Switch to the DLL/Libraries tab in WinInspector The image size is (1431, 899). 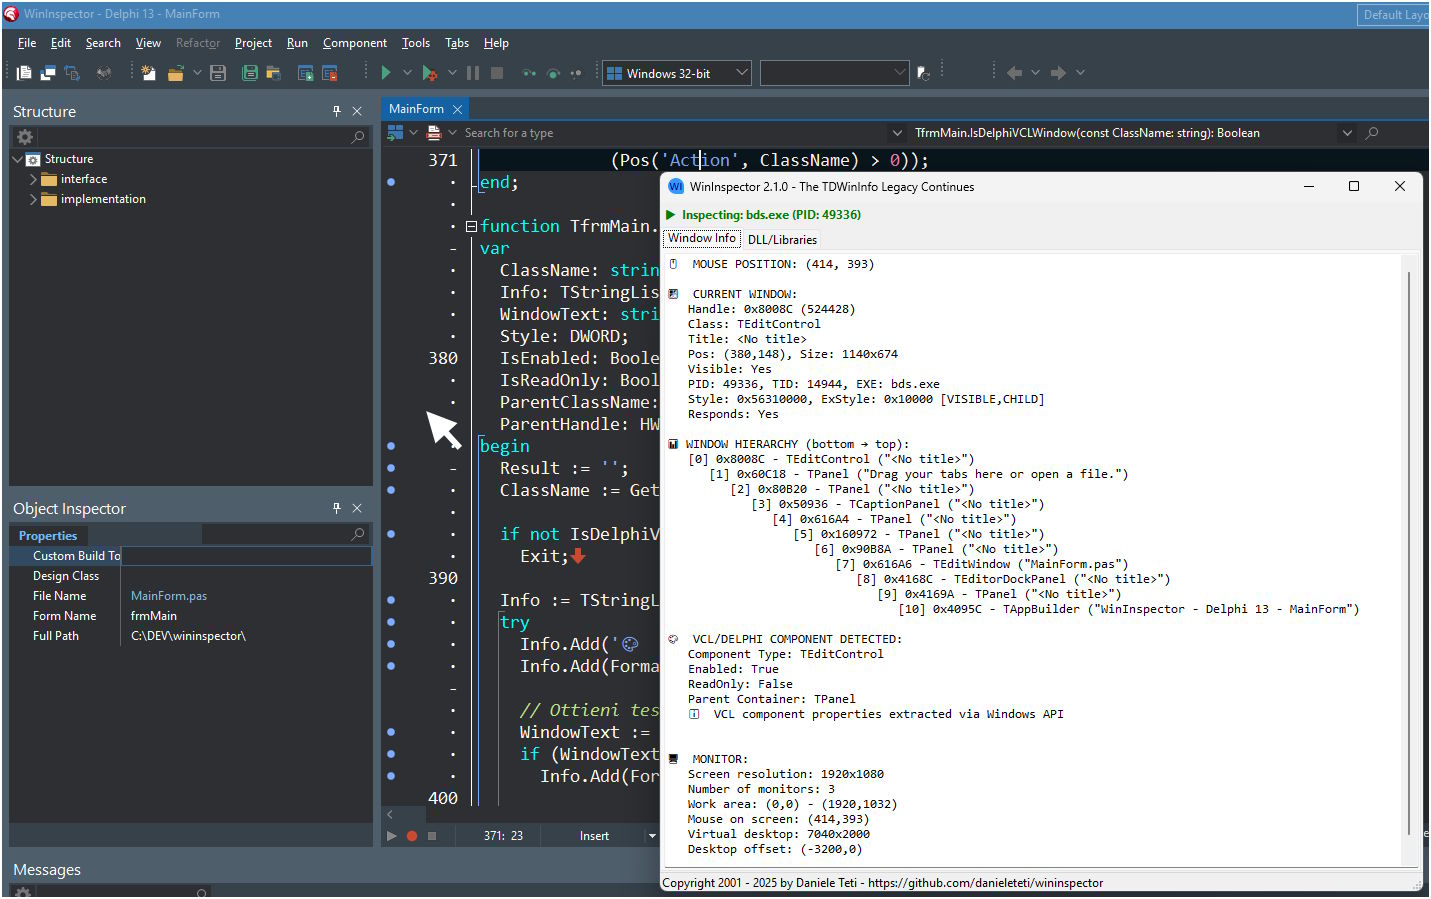pyautogui.click(x=782, y=239)
